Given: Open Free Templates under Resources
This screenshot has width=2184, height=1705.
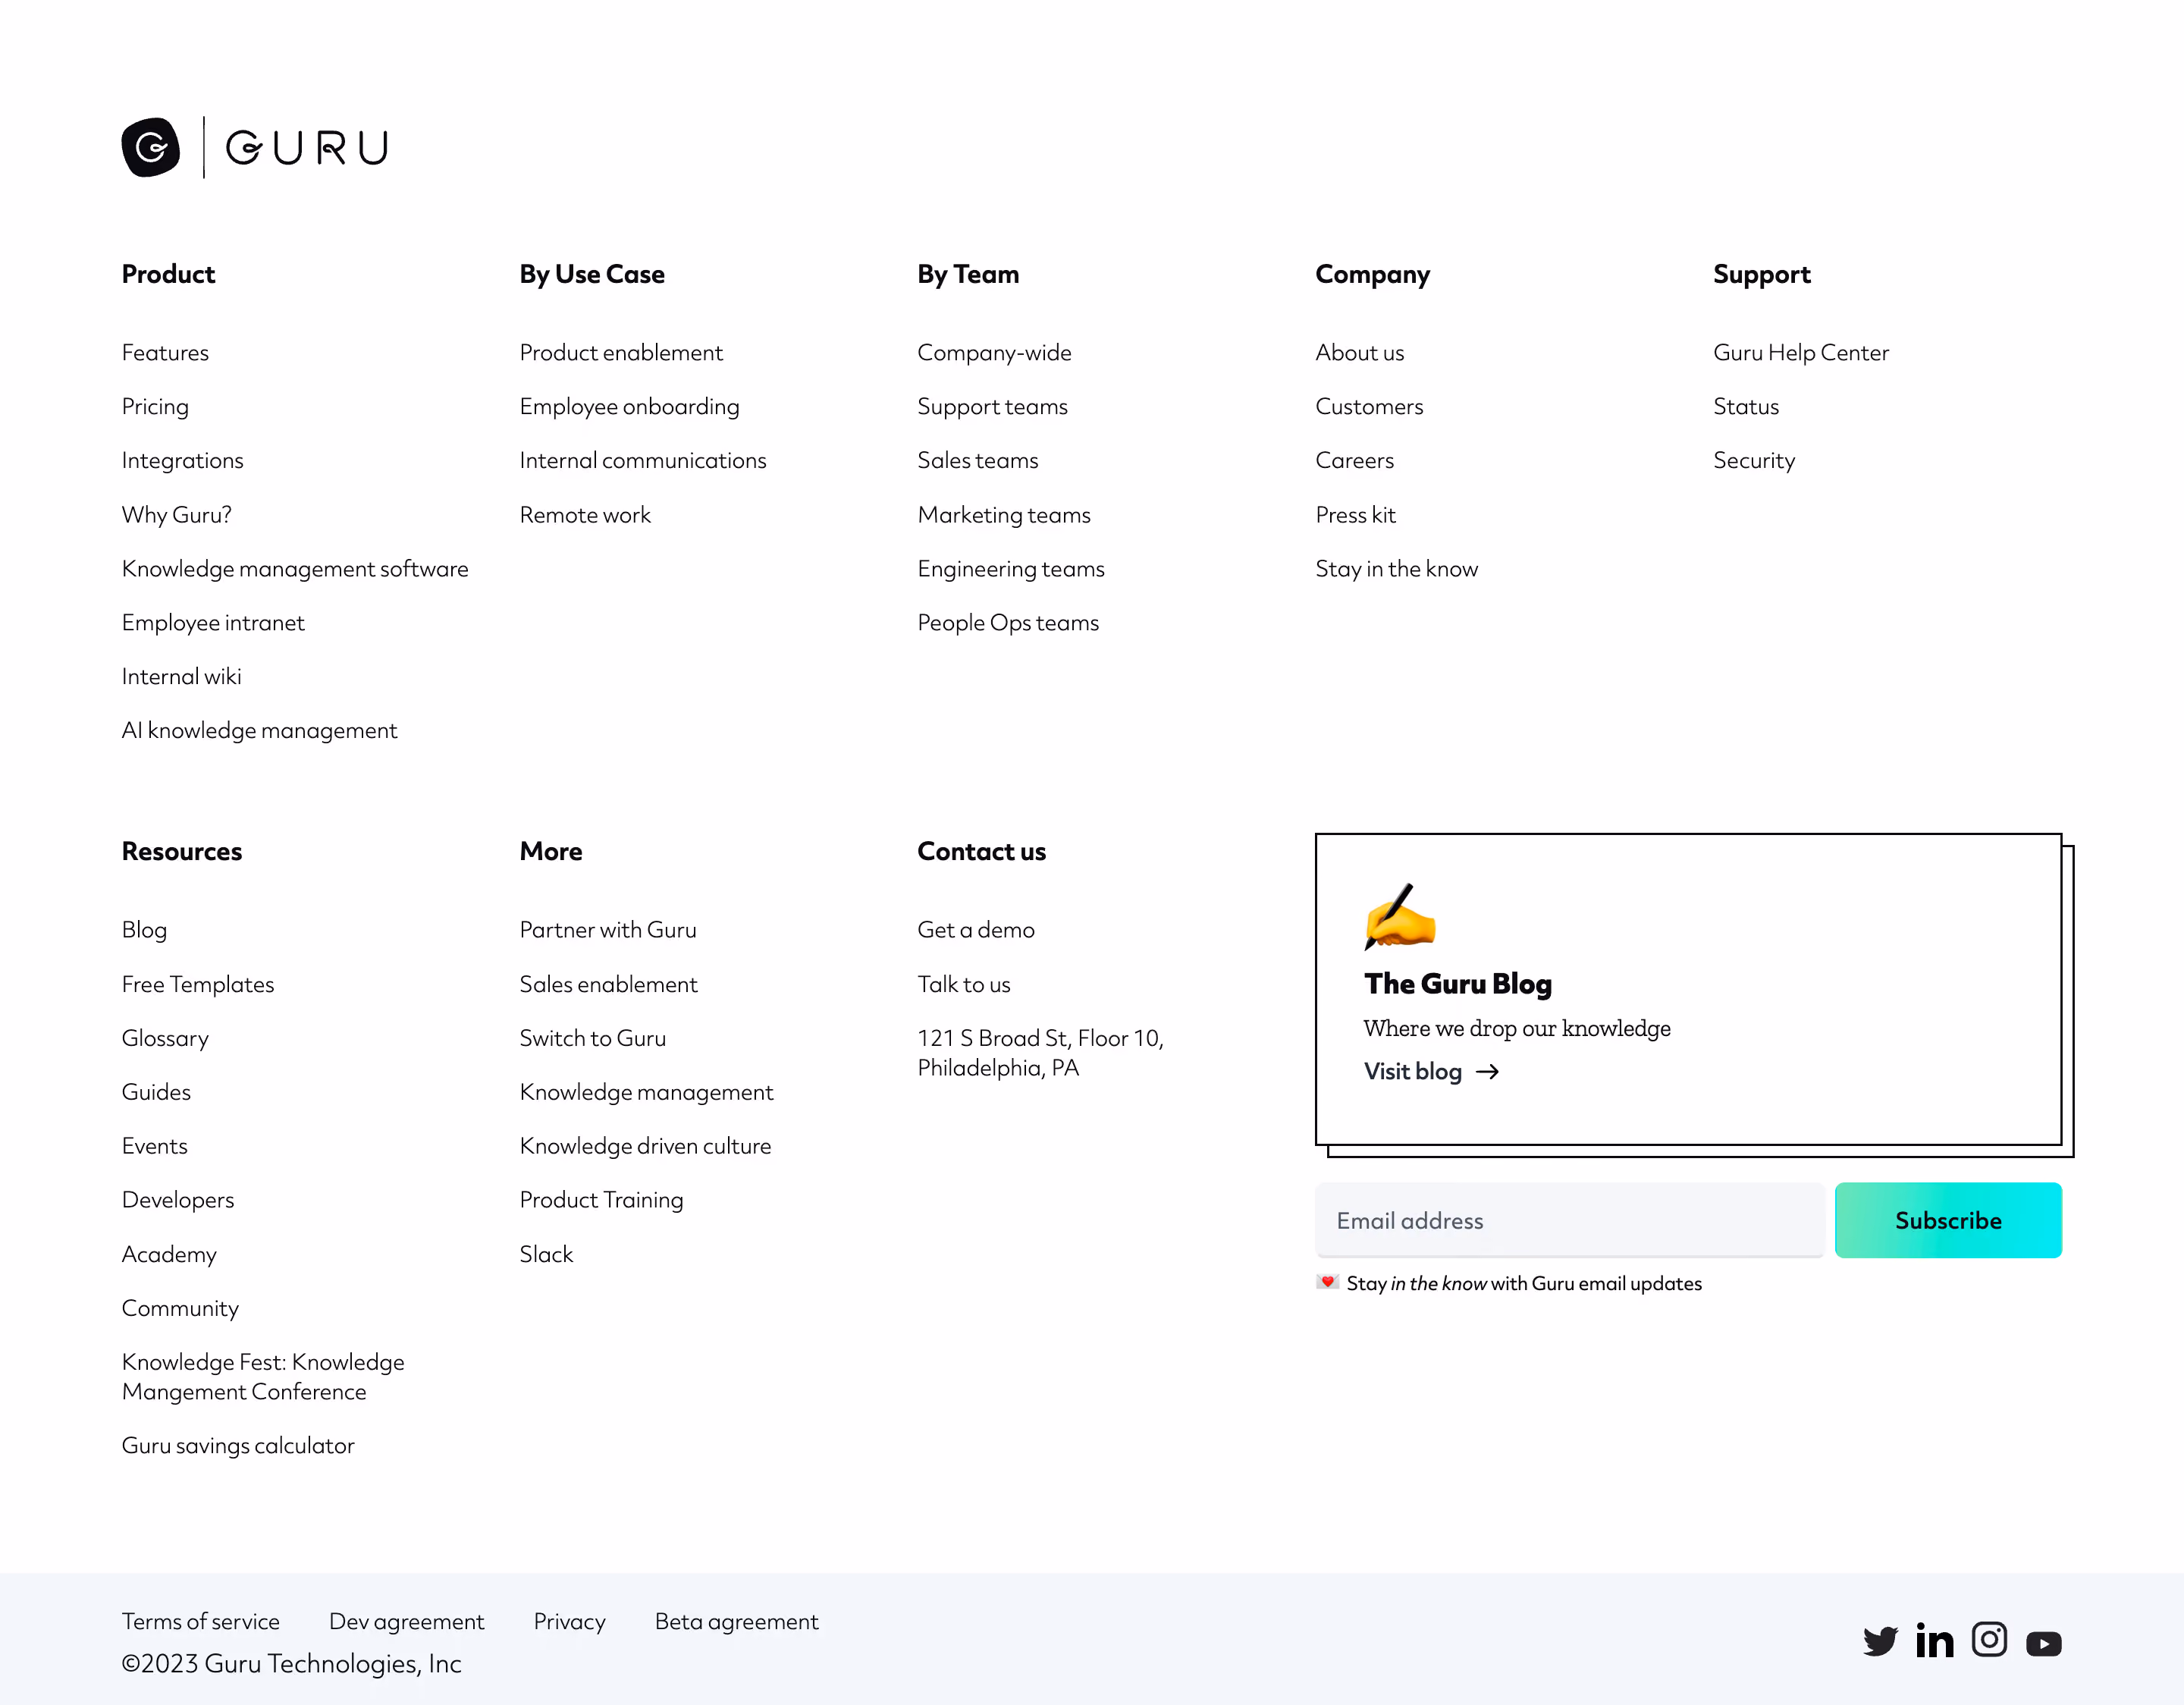Looking at the screenshot, I should 198,985.
